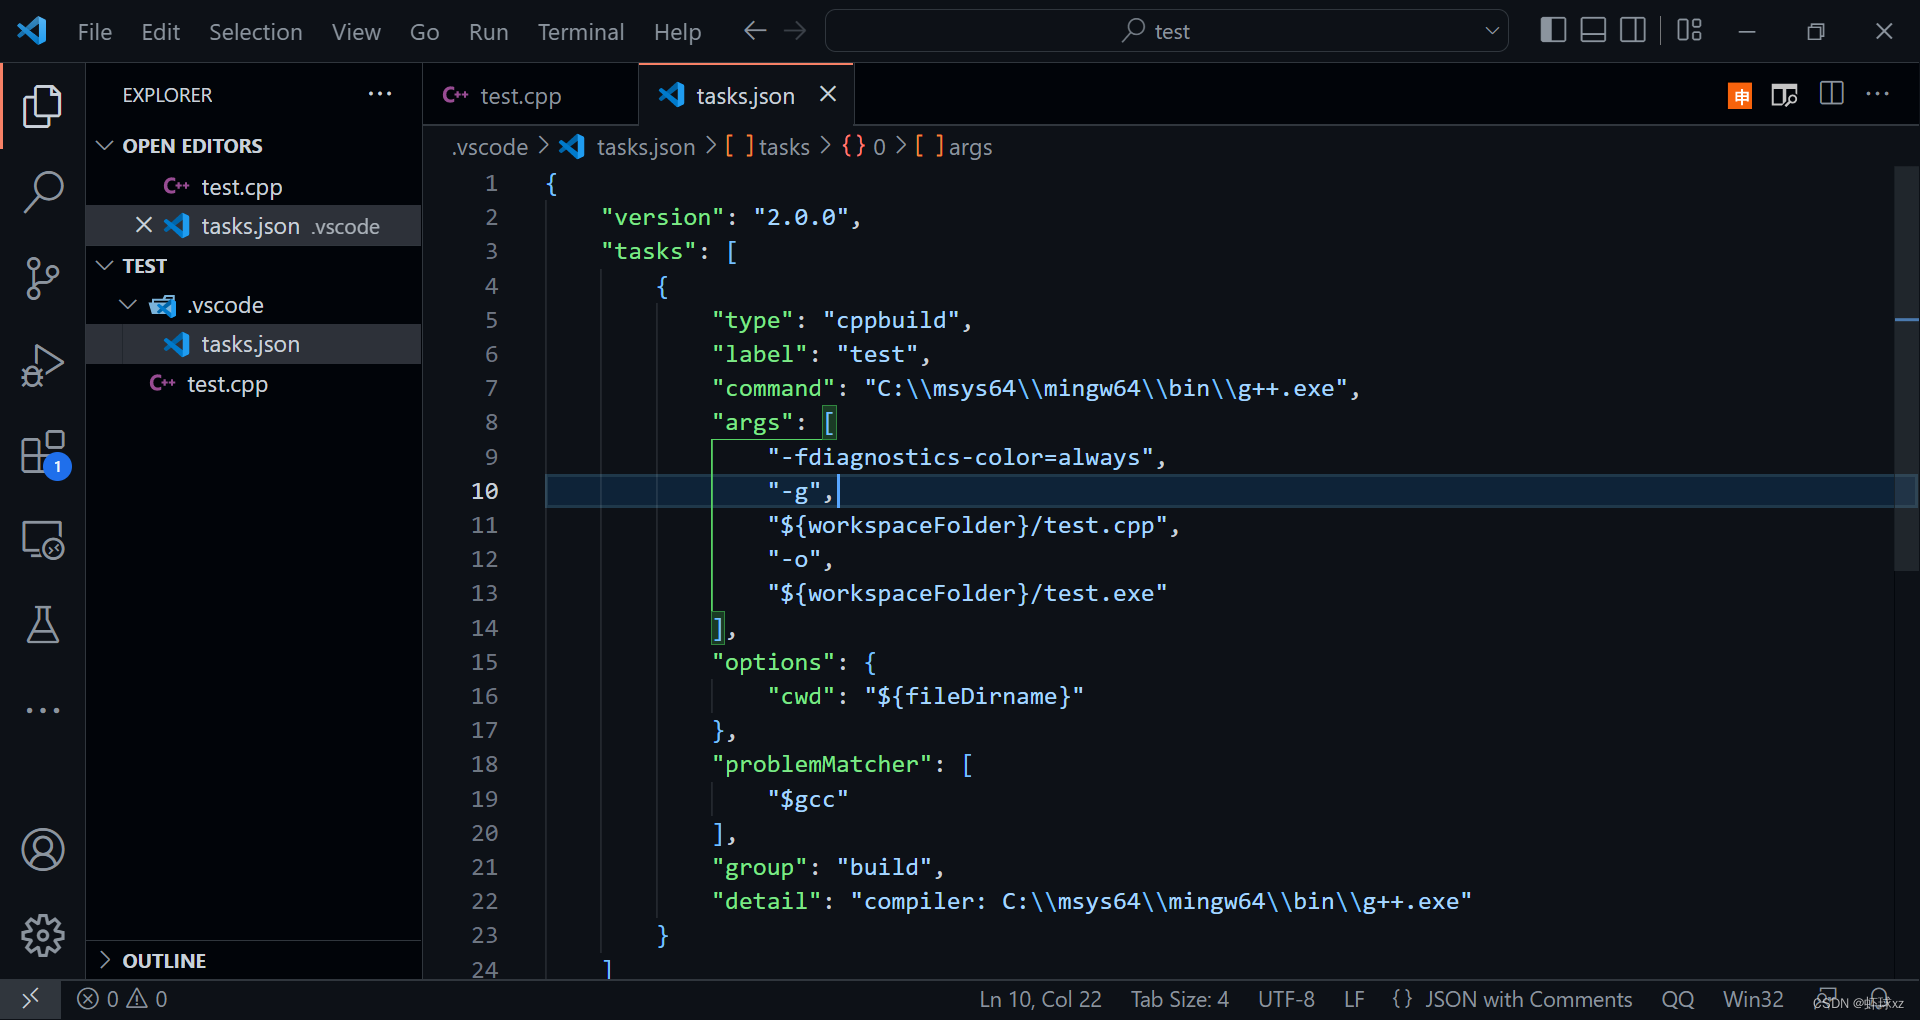This screenshot has height=1020, width=1920.
Task: Show additional views ellipsis in activity bar
Action: pyautogui.click(x=42, y=710)
